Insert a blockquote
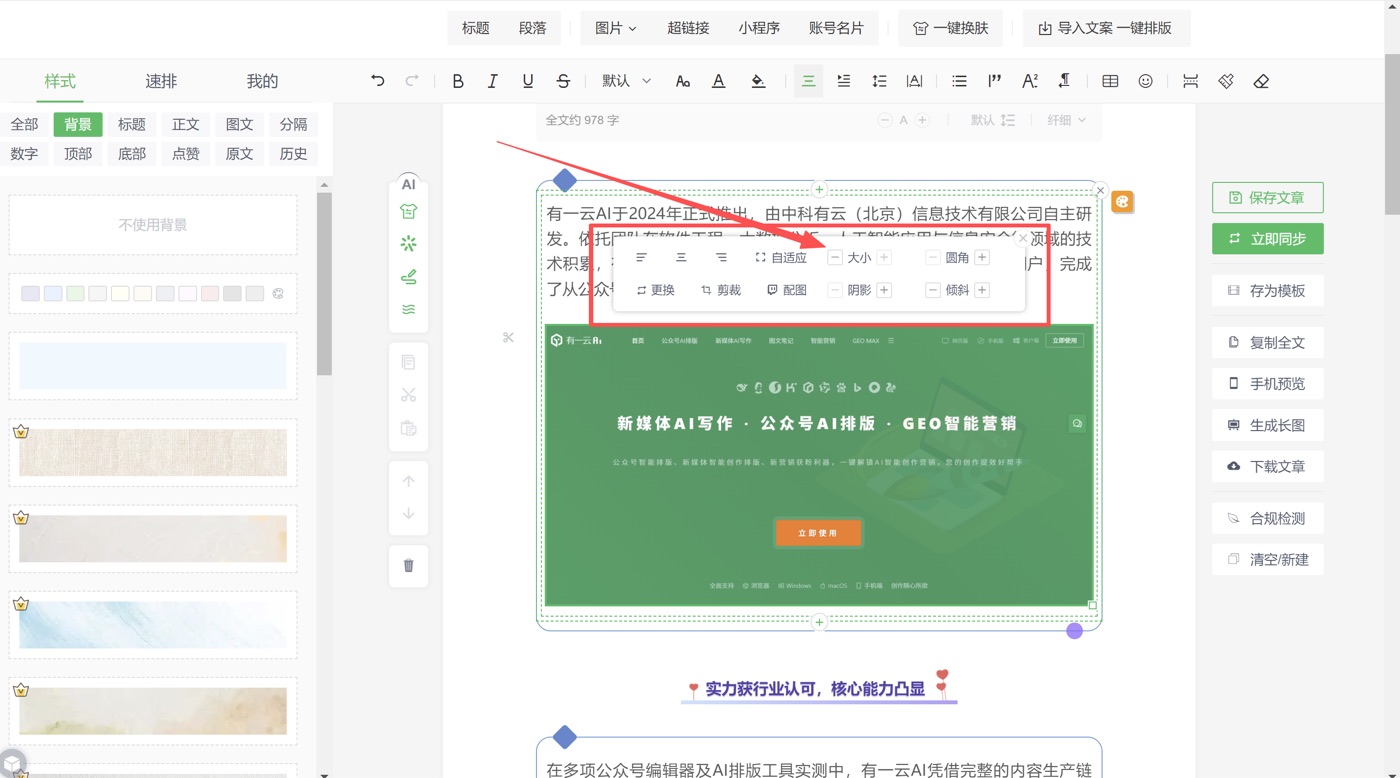This screenshot has width=1400, height=778. 994,81
